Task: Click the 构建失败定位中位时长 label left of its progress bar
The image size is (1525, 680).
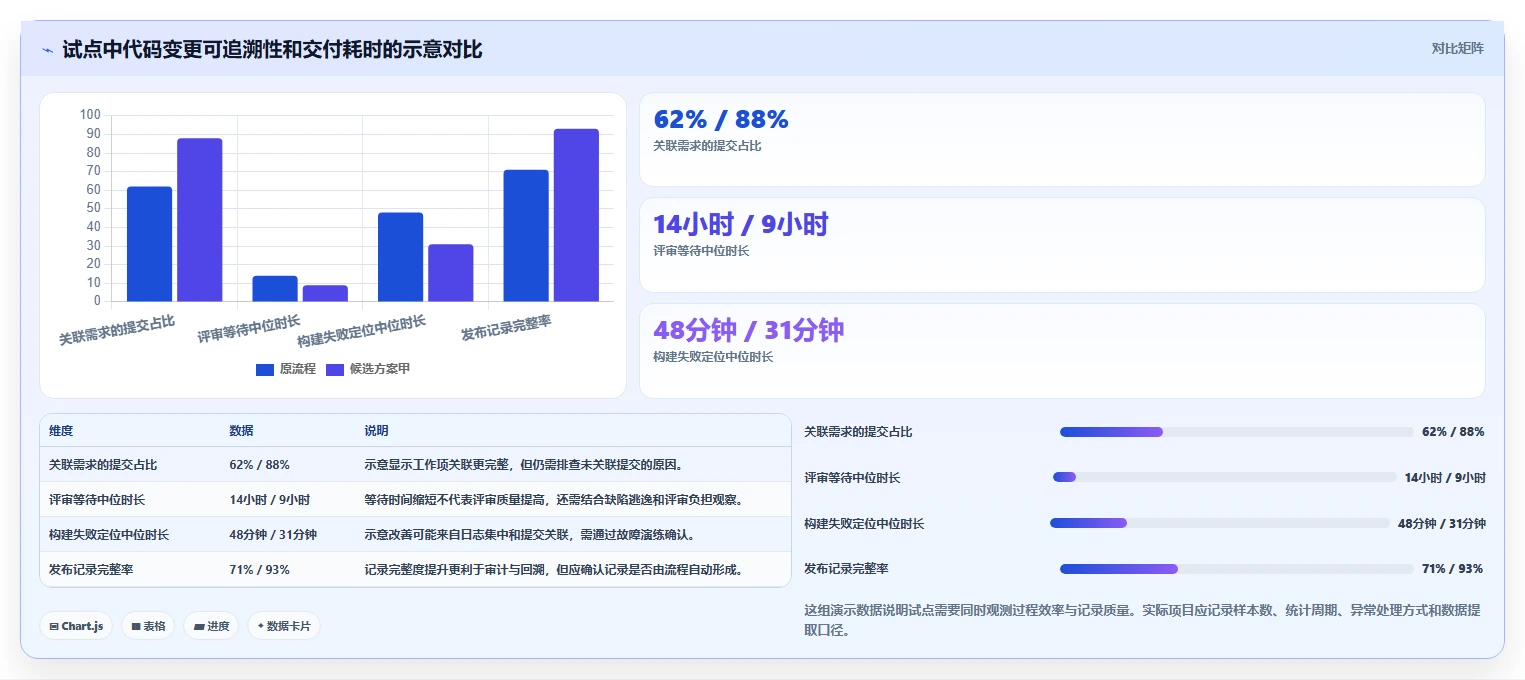Action: (864, 524)
